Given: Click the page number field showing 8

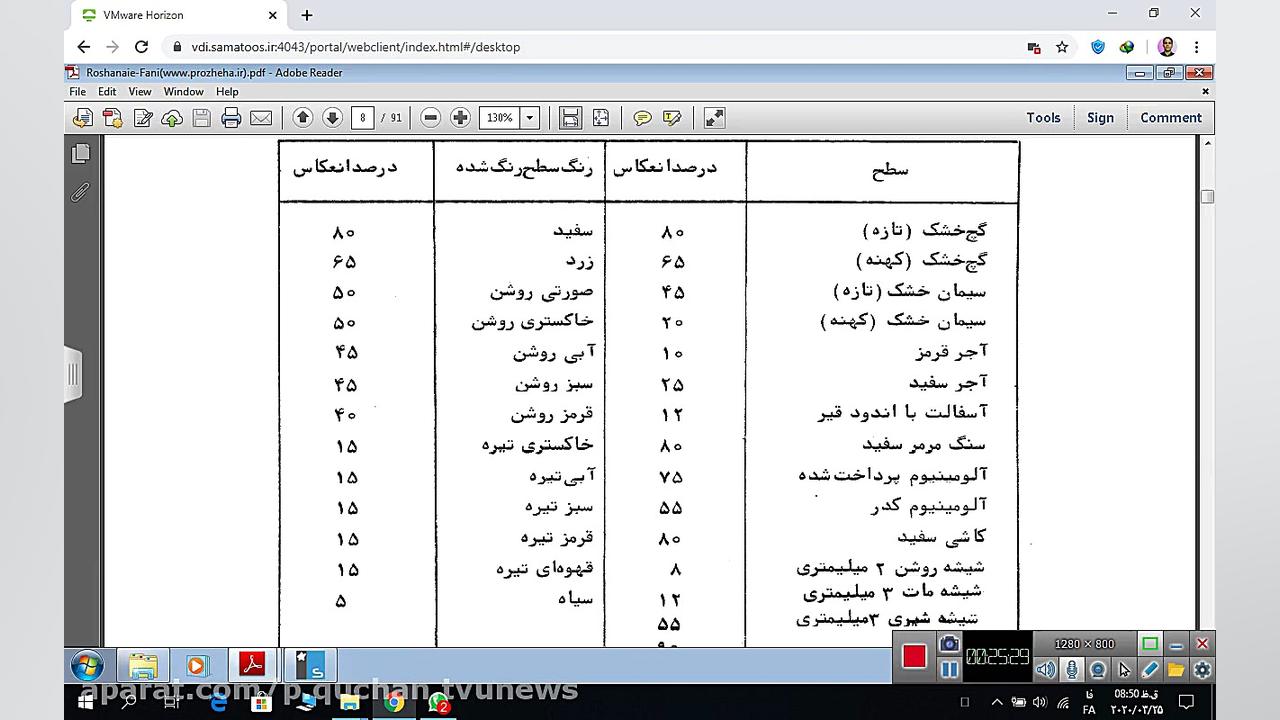Looking at the screenshot, I should [x=362, y=118].
